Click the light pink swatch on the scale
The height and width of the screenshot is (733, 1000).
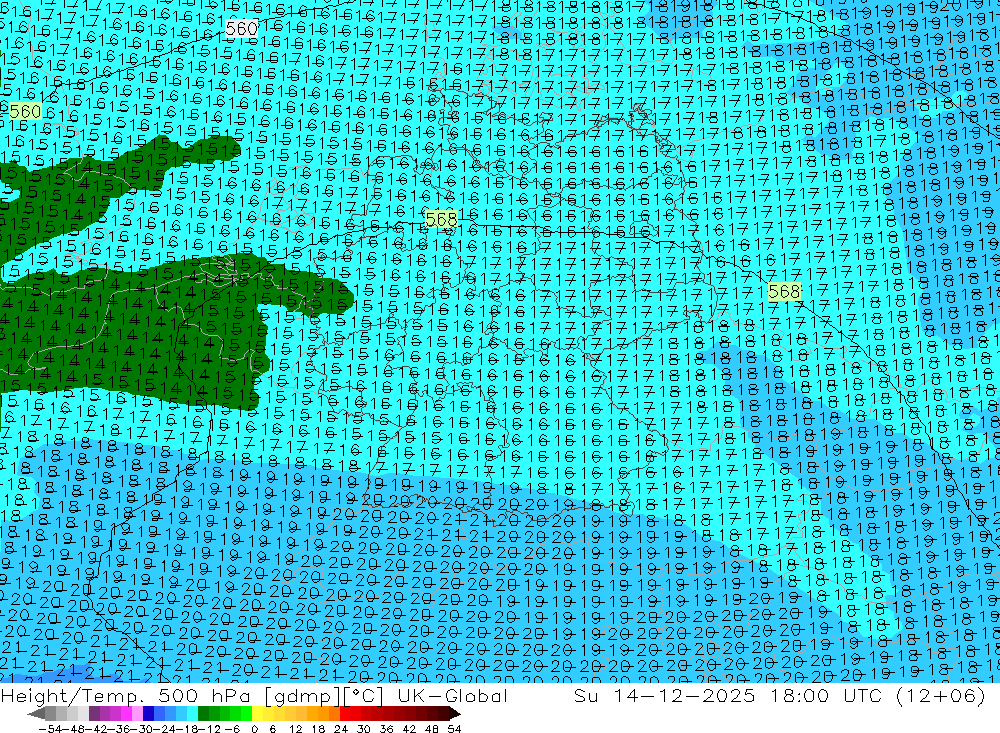click(x=138, y=713)
